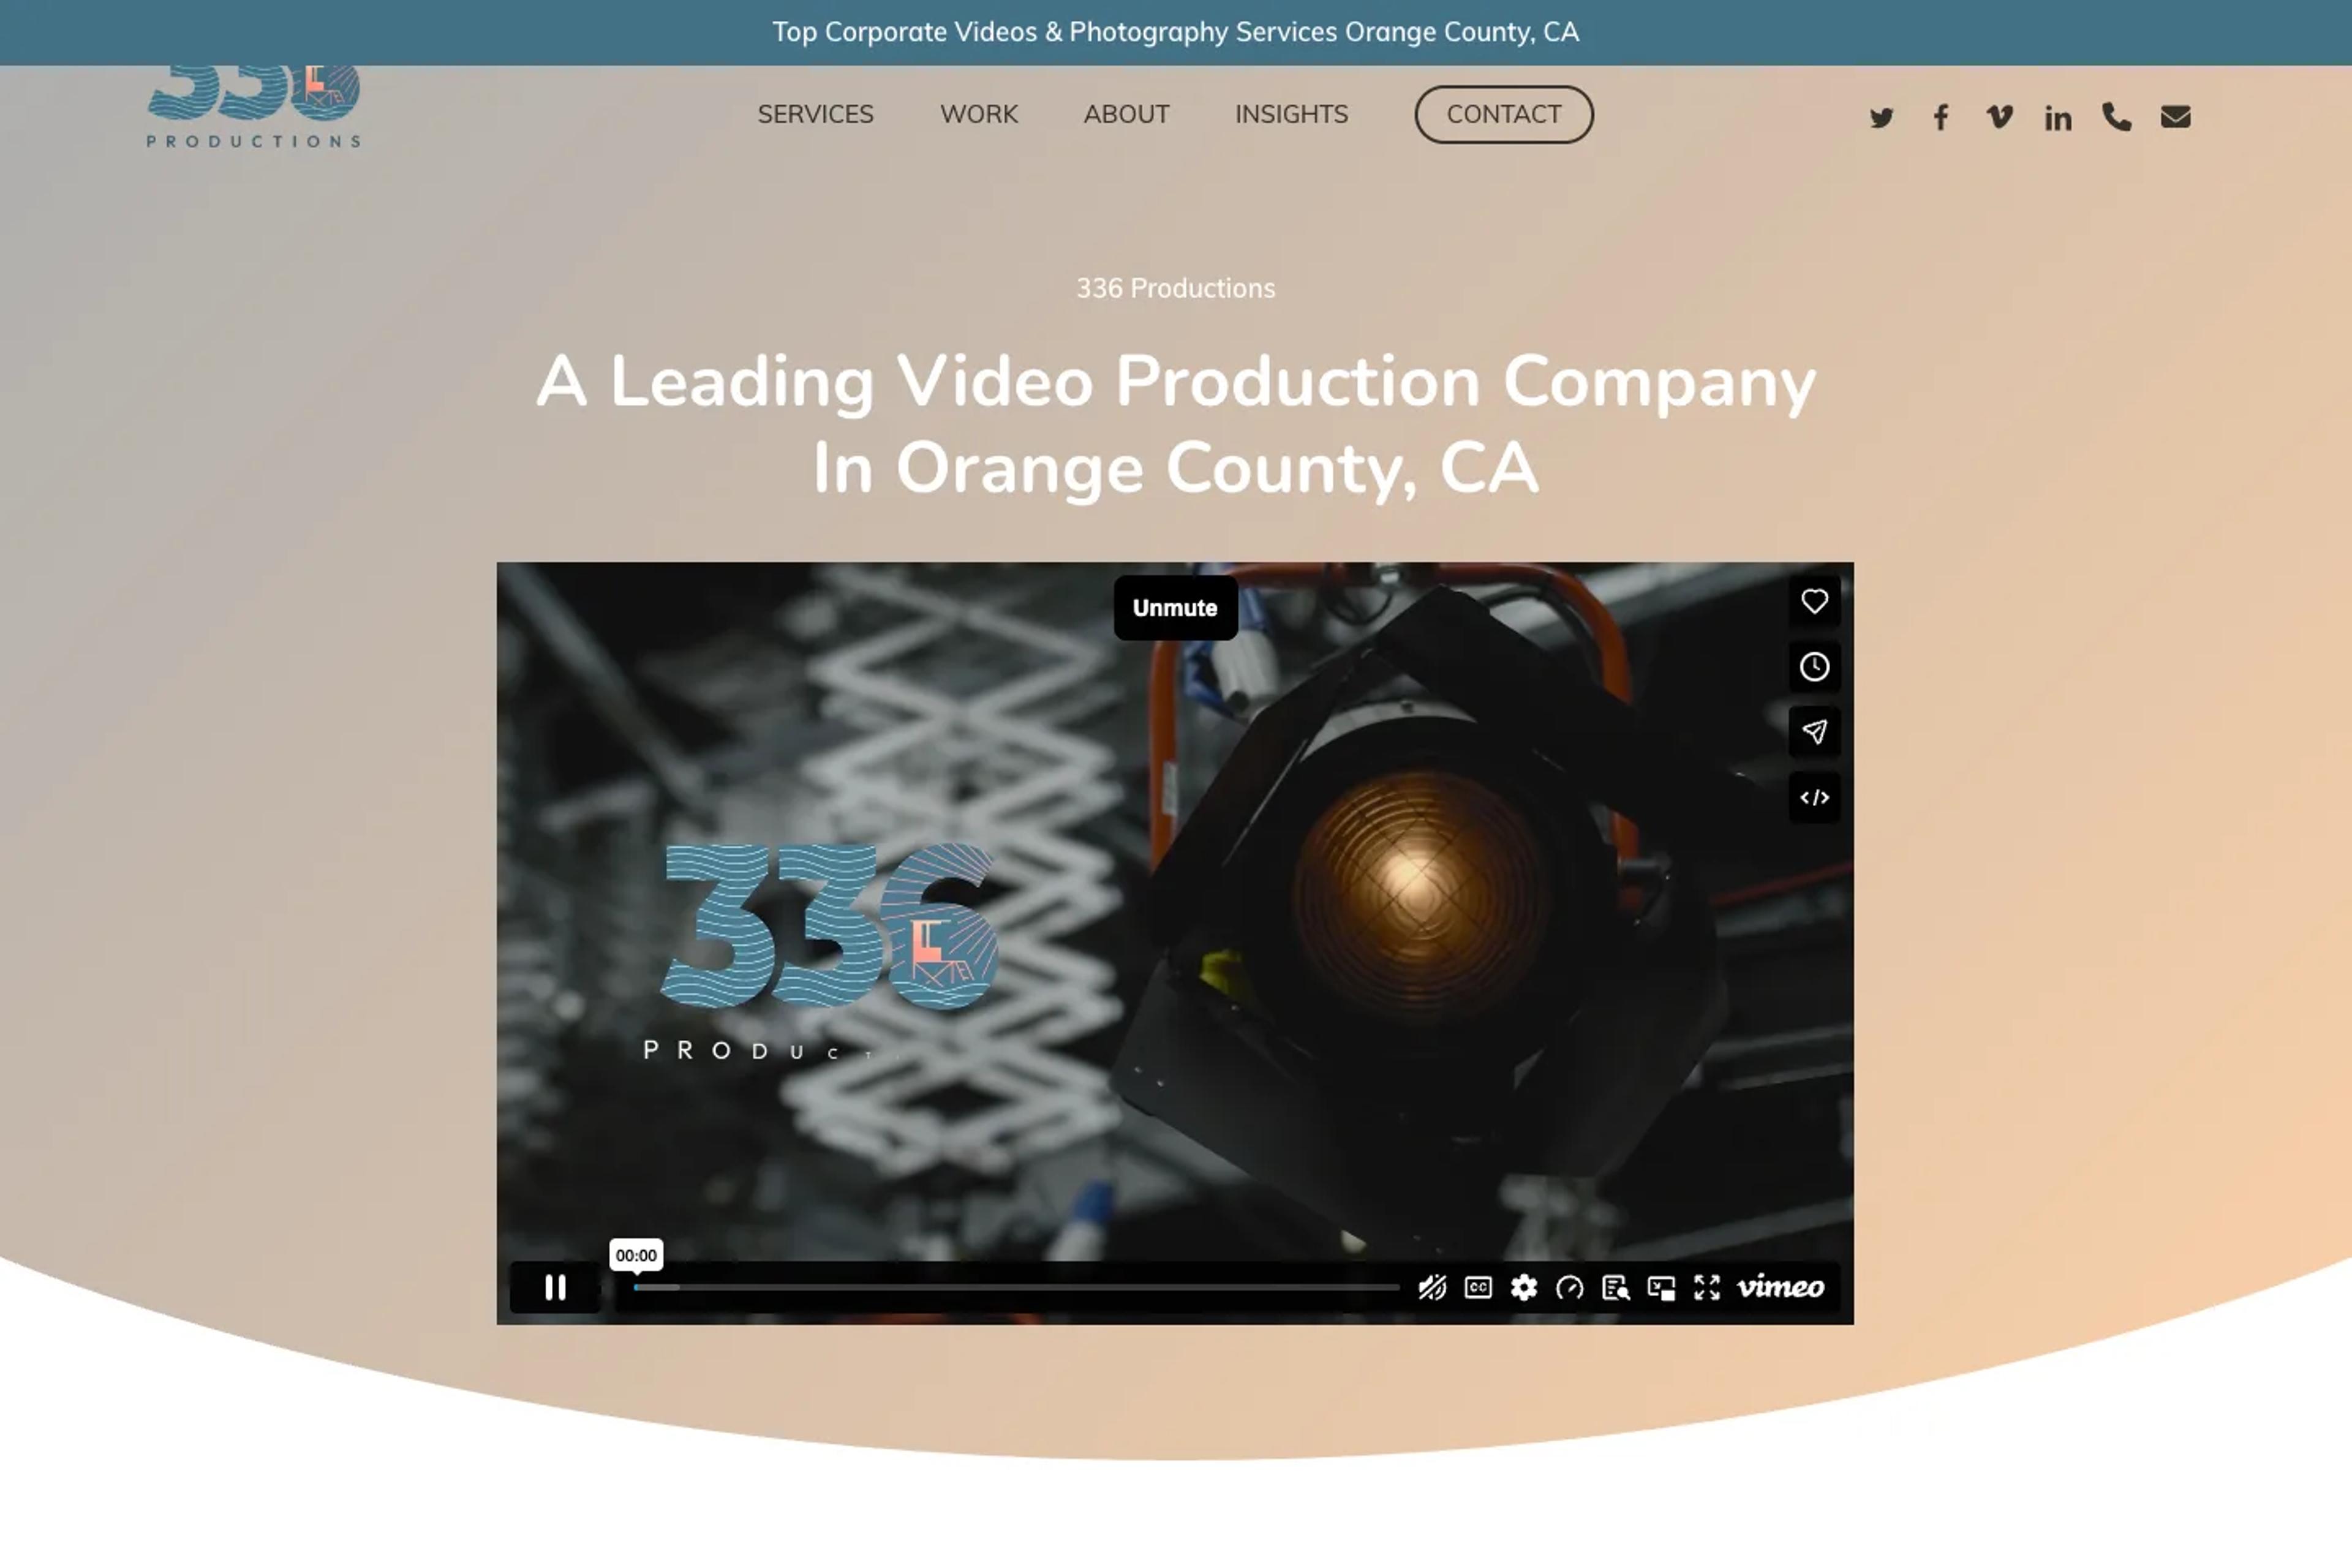Open the transcript search icon
This screenshot has width=2352, height=1568.
click(1616, 1287)
